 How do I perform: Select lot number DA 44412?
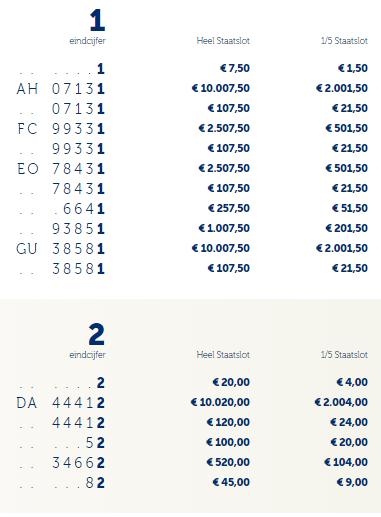61,403
